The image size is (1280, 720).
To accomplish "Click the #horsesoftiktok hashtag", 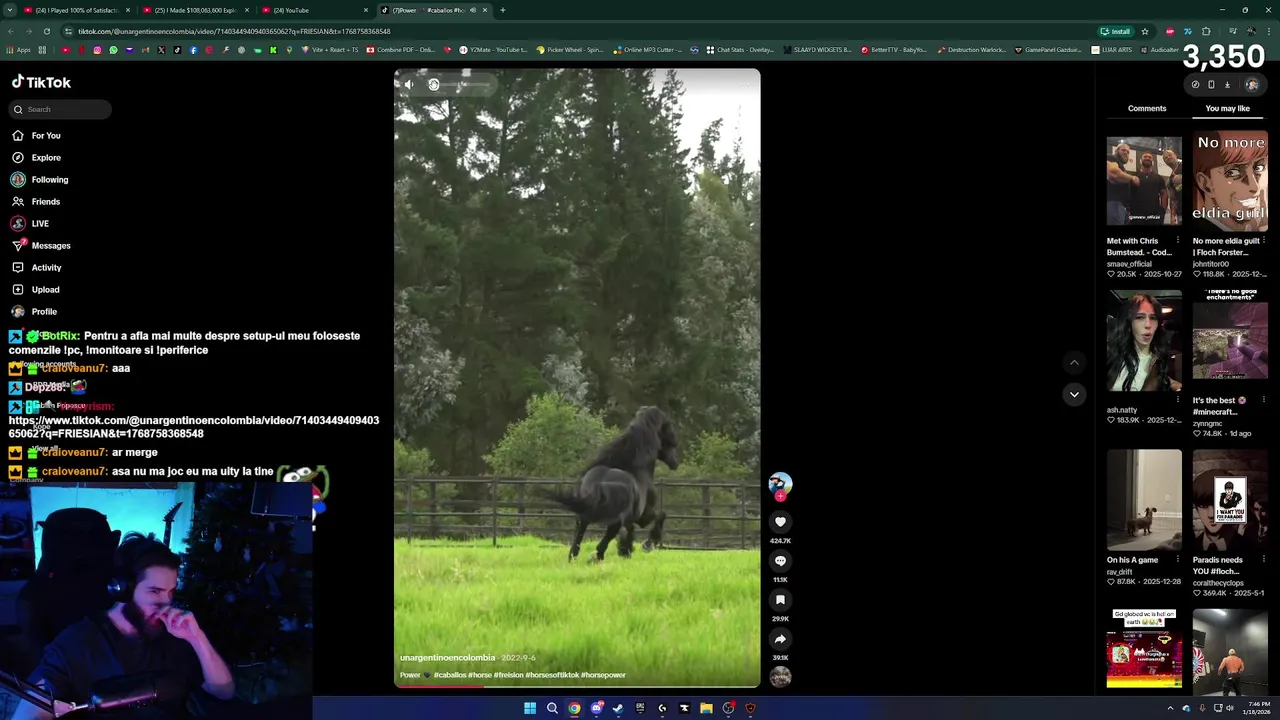I will point(552,675).
